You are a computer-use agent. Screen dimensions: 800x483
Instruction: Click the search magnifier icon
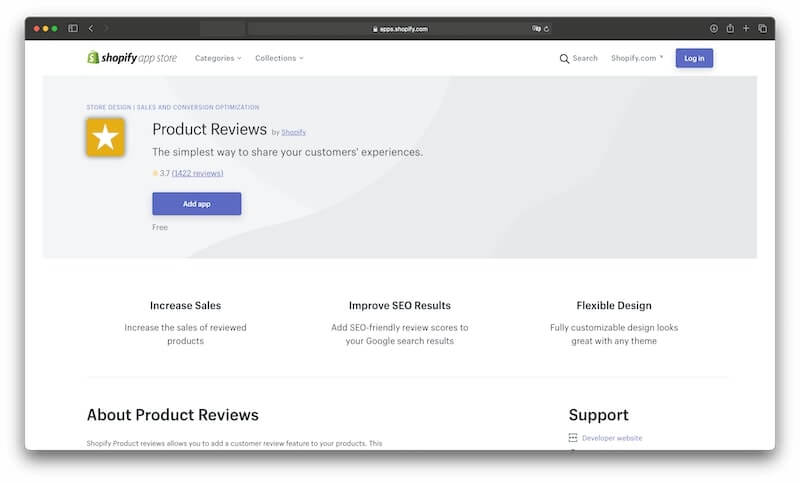point(564,59)
